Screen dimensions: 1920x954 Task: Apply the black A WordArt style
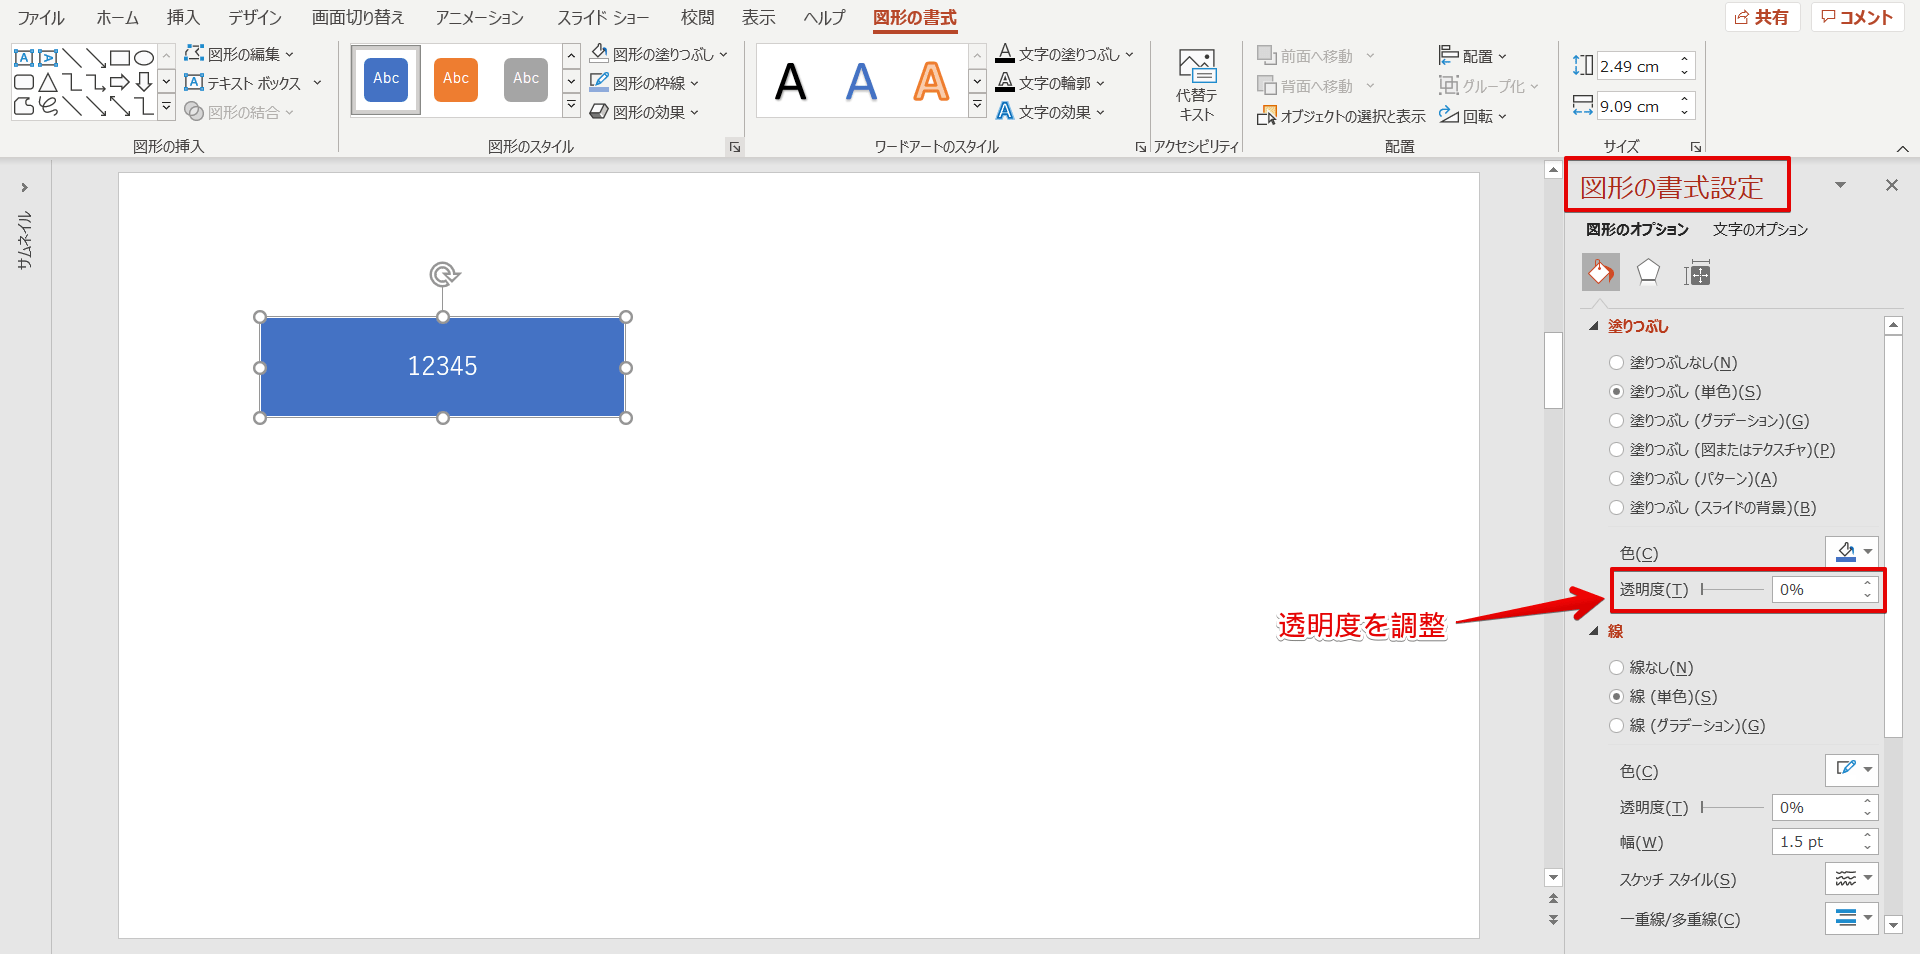[791, 81]
